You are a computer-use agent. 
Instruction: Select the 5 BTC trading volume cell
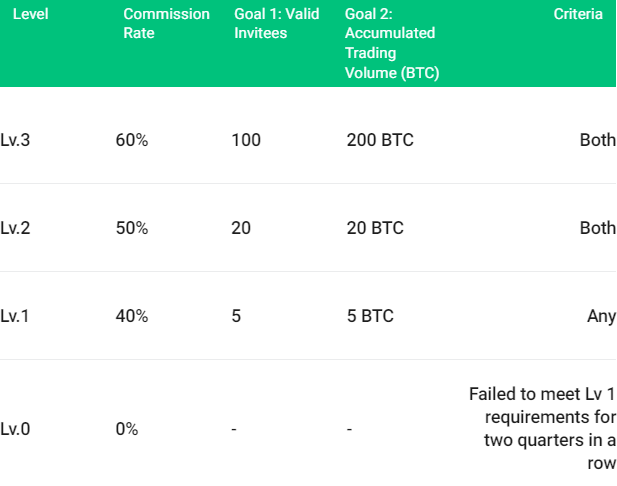click(x=370, y=316)
